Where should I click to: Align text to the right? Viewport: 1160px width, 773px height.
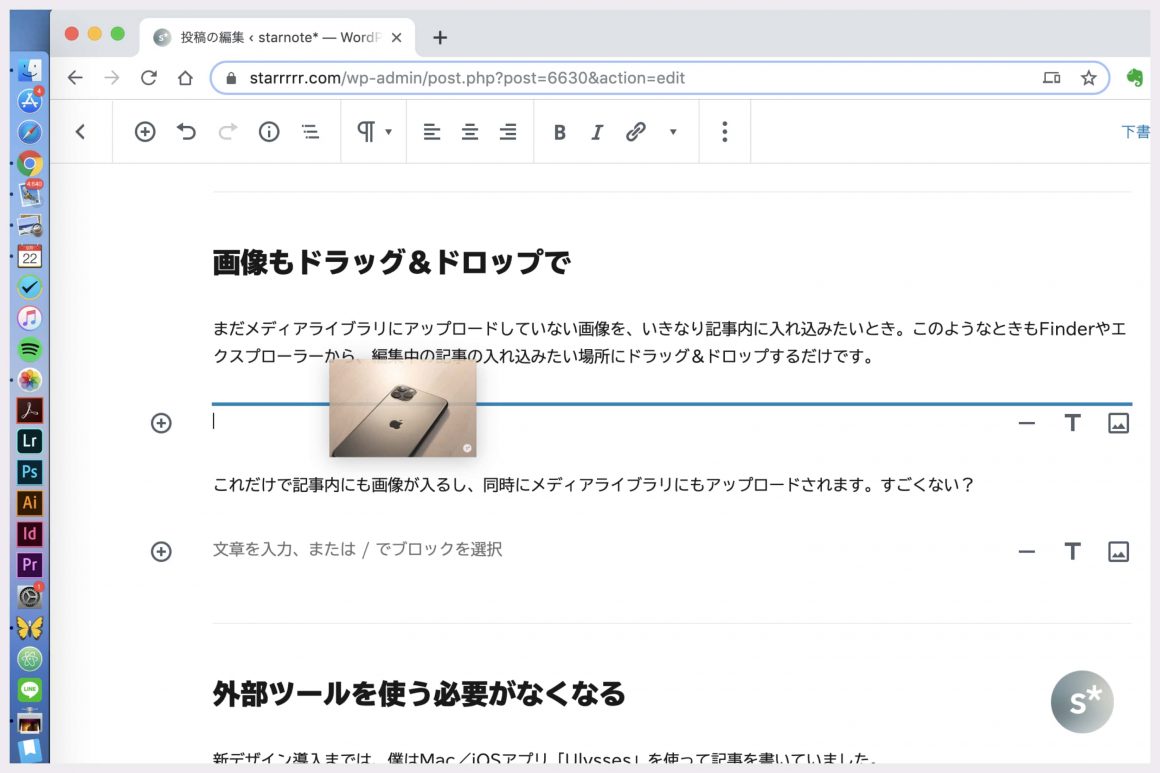coord(508,132)
